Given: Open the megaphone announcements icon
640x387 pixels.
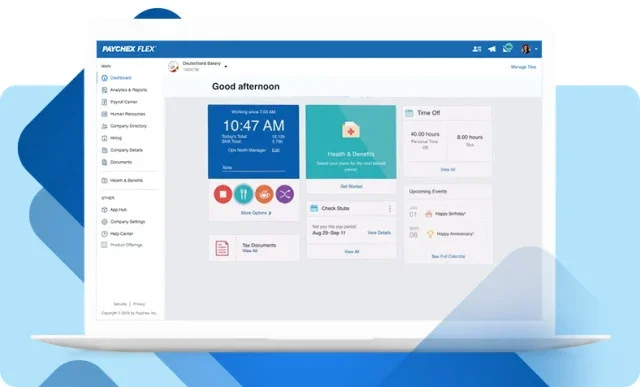Looking at the screenshot, I should [492, 49].
